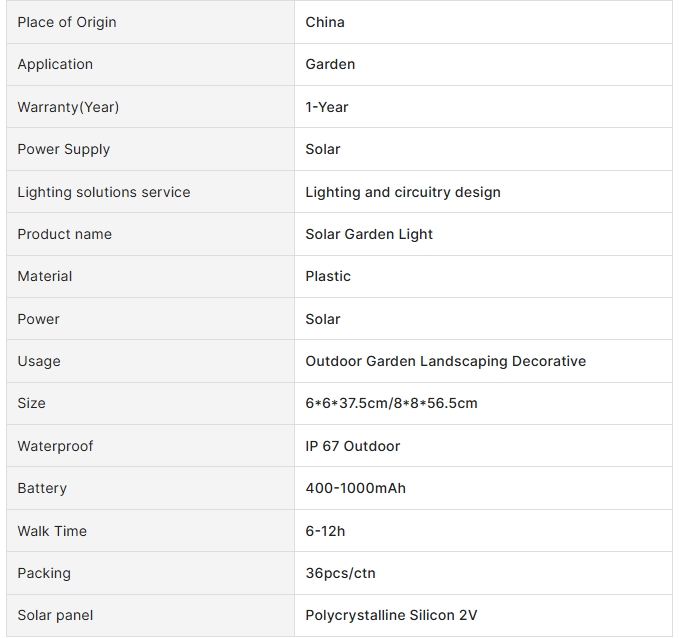Click the size value 6*6*37.5cm/8*8*56.5cm
The height and width of the screenshot is (638, 679).
click(x=391, y=403)
